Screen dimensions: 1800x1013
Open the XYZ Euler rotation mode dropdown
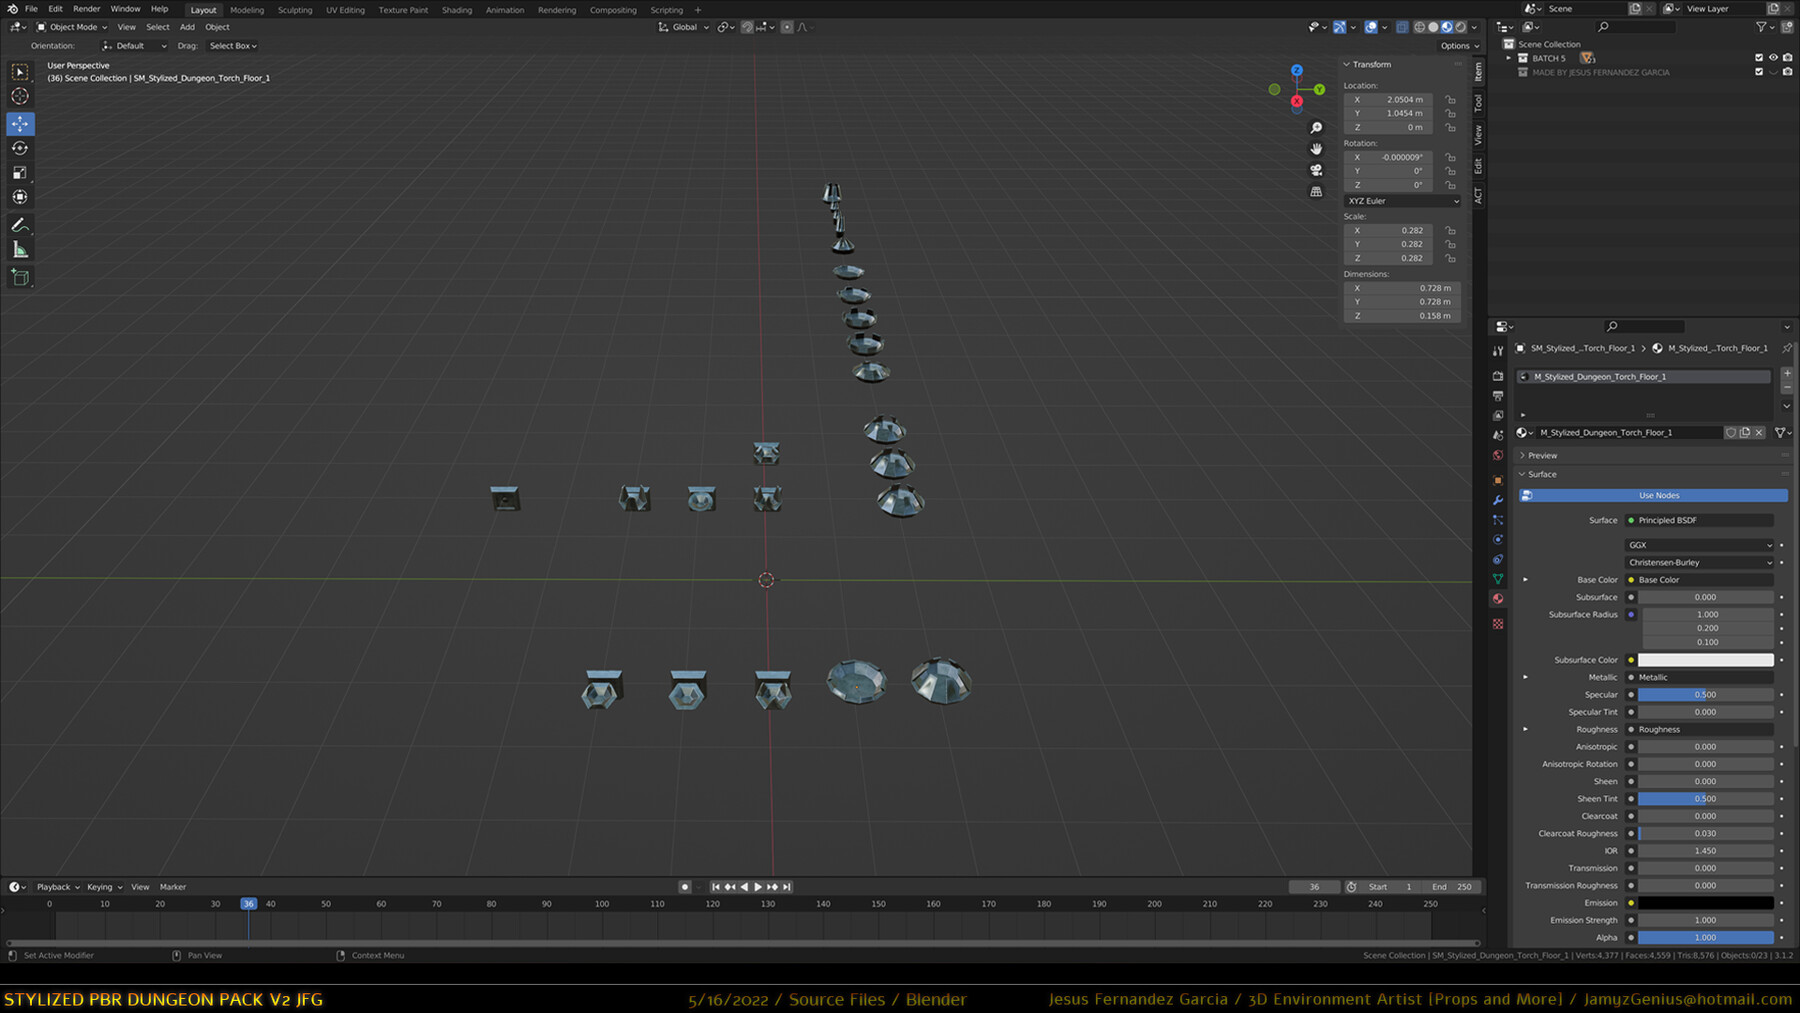[x=1402, y=201]
